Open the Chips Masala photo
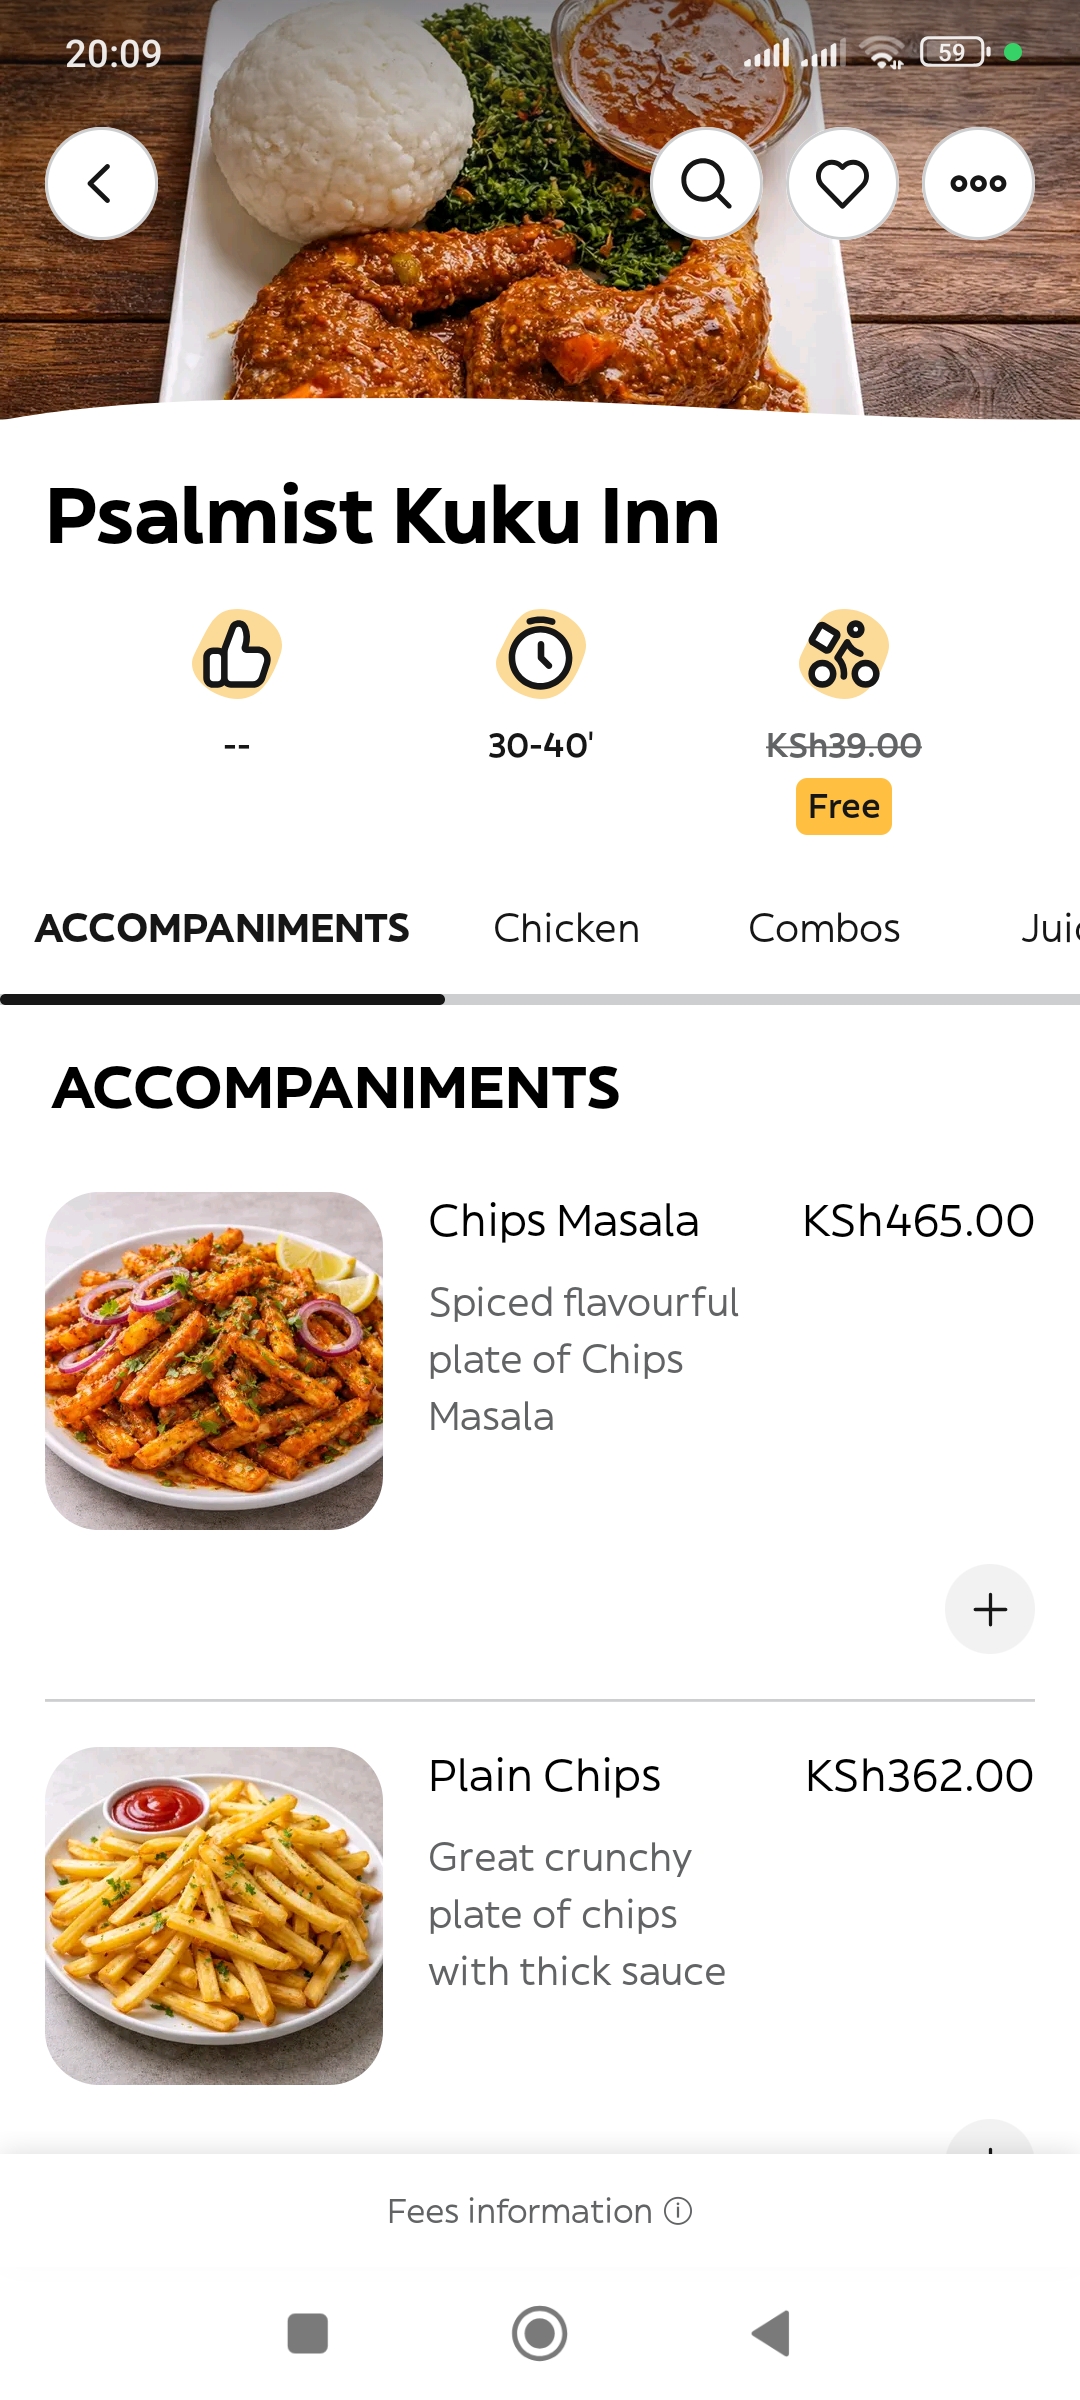This screenshot has width=1080, height=2400. (214, 1360)
